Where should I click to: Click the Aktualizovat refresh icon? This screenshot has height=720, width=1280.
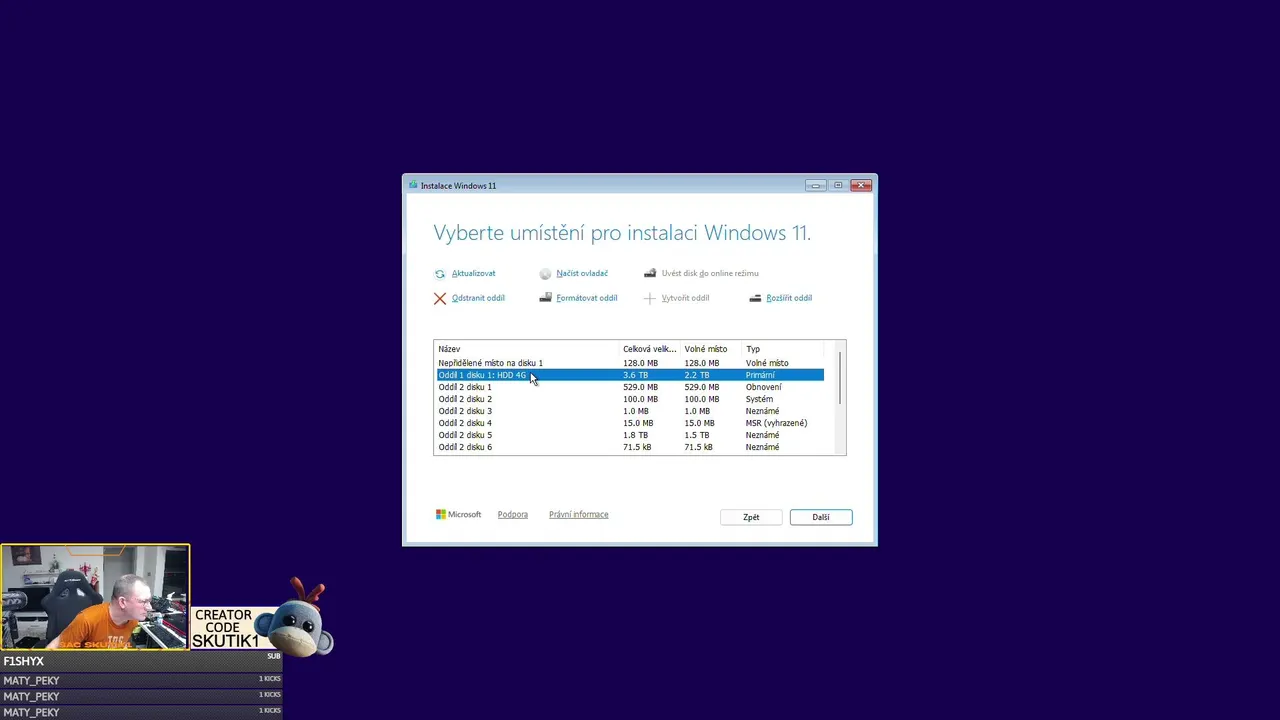440,273
